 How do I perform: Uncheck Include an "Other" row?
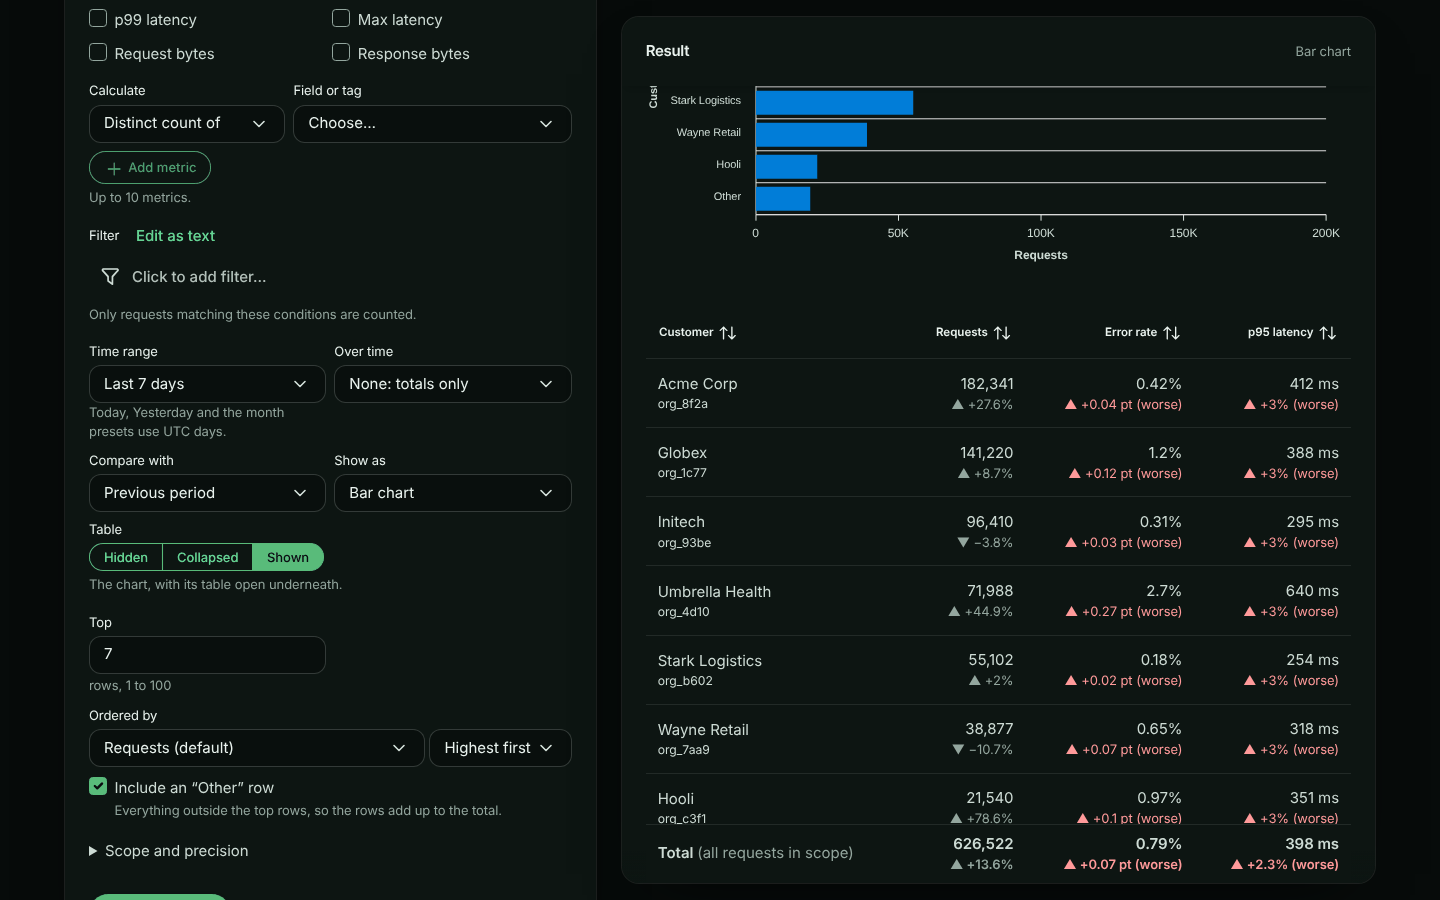click(98, 786)
